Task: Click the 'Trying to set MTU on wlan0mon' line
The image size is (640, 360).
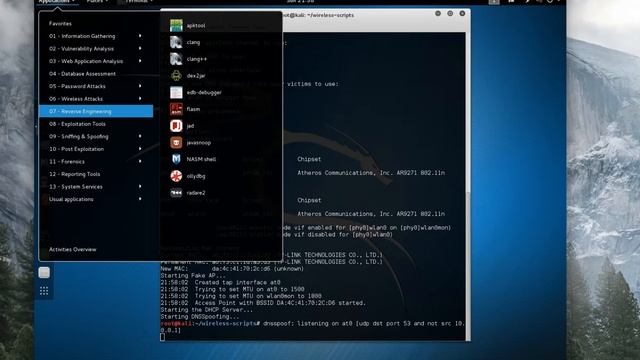Action: pos(241,296)
